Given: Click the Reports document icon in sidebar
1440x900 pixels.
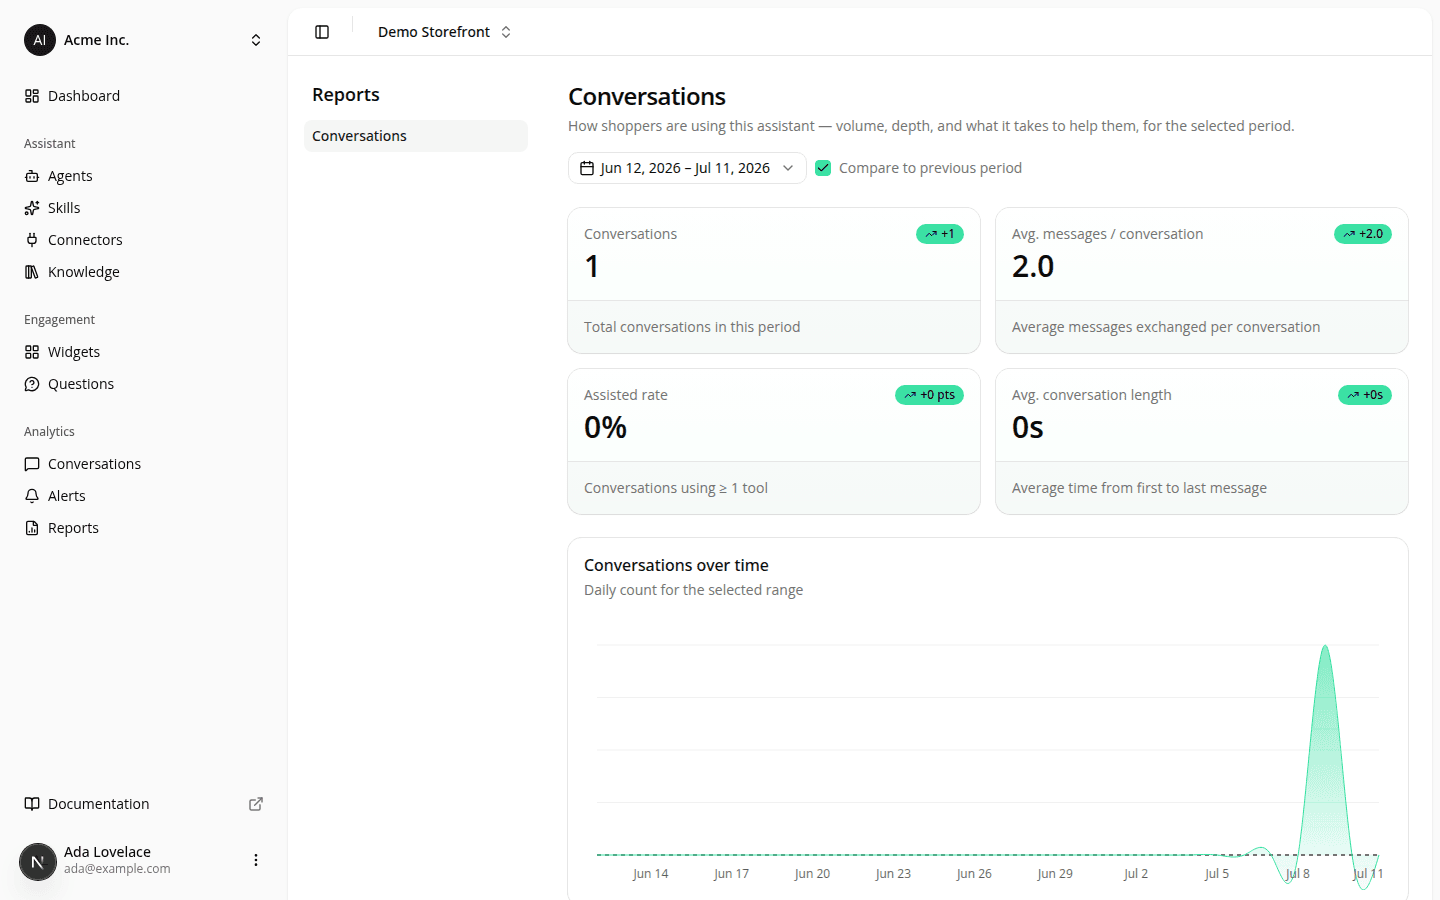Looking at the screenshot, I should click(32, 528).
